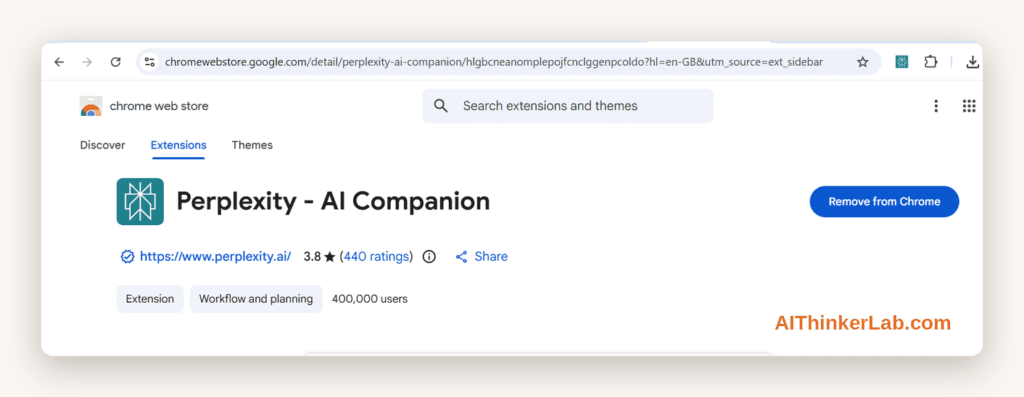
Task: Open the Perplexity extension toolbar icon
Action: coord(902,62)
